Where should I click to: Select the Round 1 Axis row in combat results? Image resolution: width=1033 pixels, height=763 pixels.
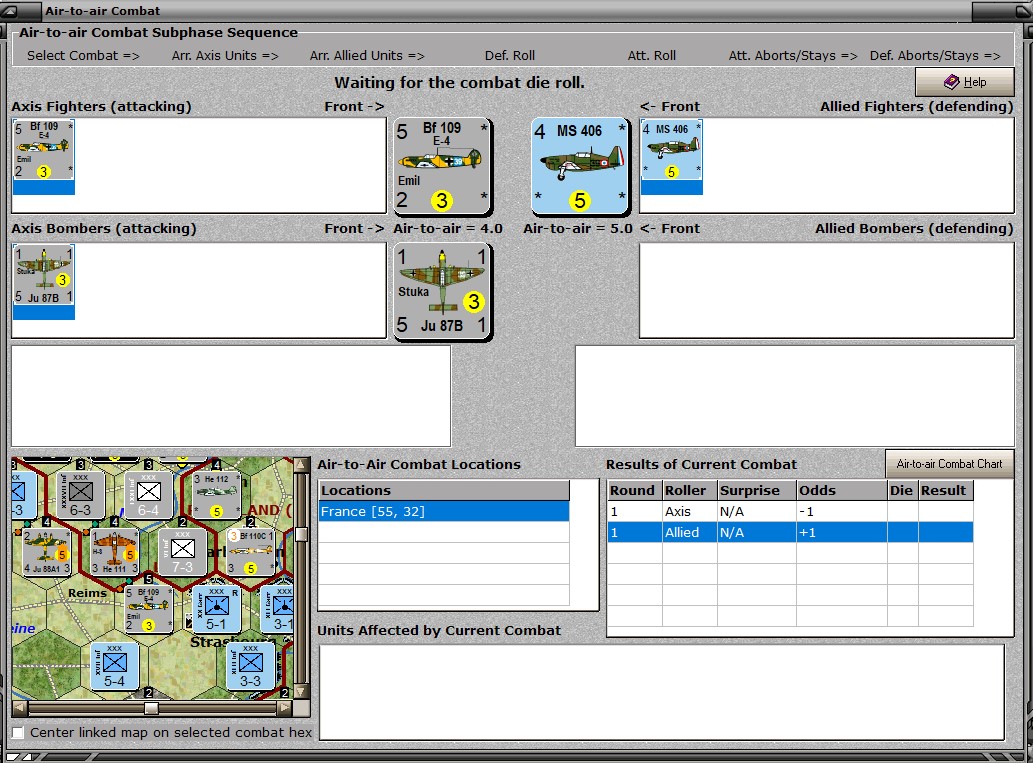pos(790,511)
